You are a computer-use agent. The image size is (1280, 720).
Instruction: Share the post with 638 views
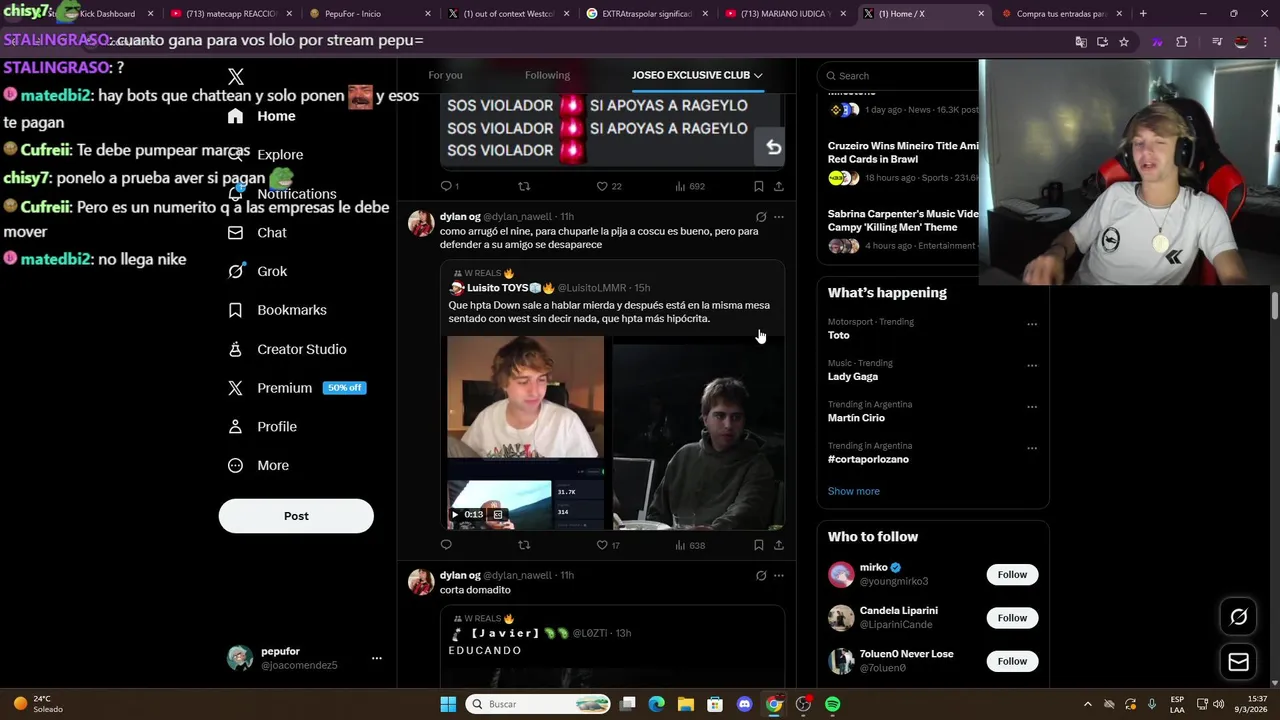point(778,545)
